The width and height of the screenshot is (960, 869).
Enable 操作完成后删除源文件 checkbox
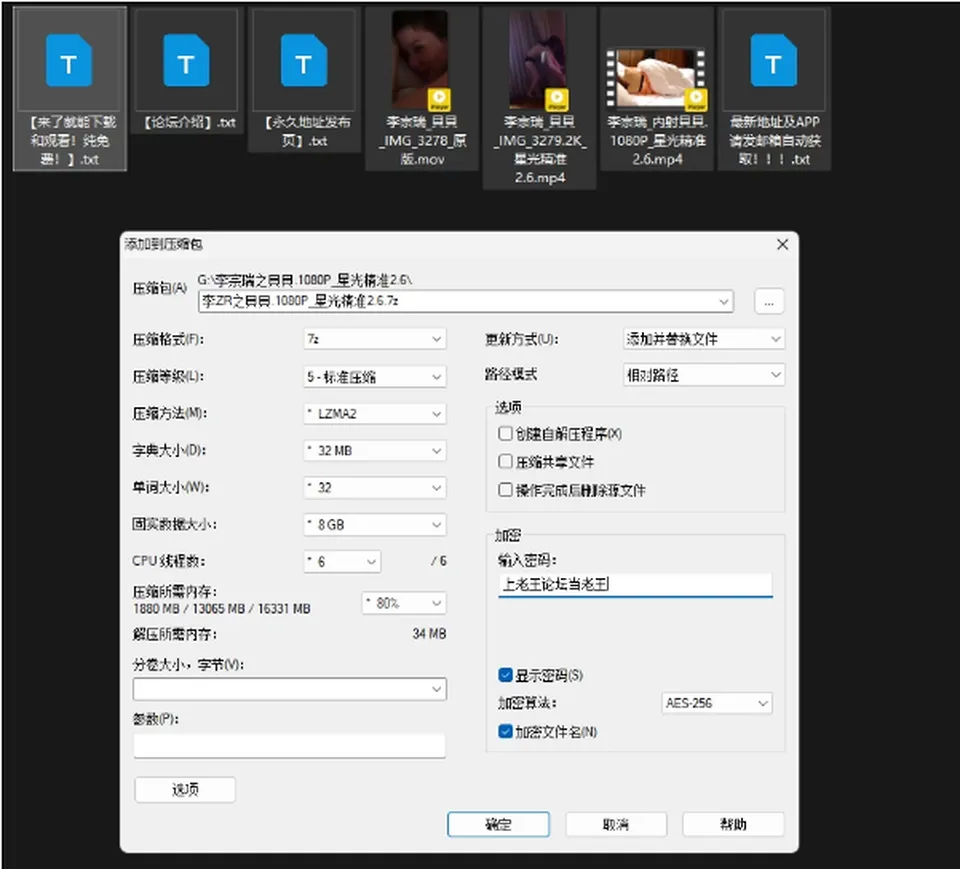tap(505, 490)
